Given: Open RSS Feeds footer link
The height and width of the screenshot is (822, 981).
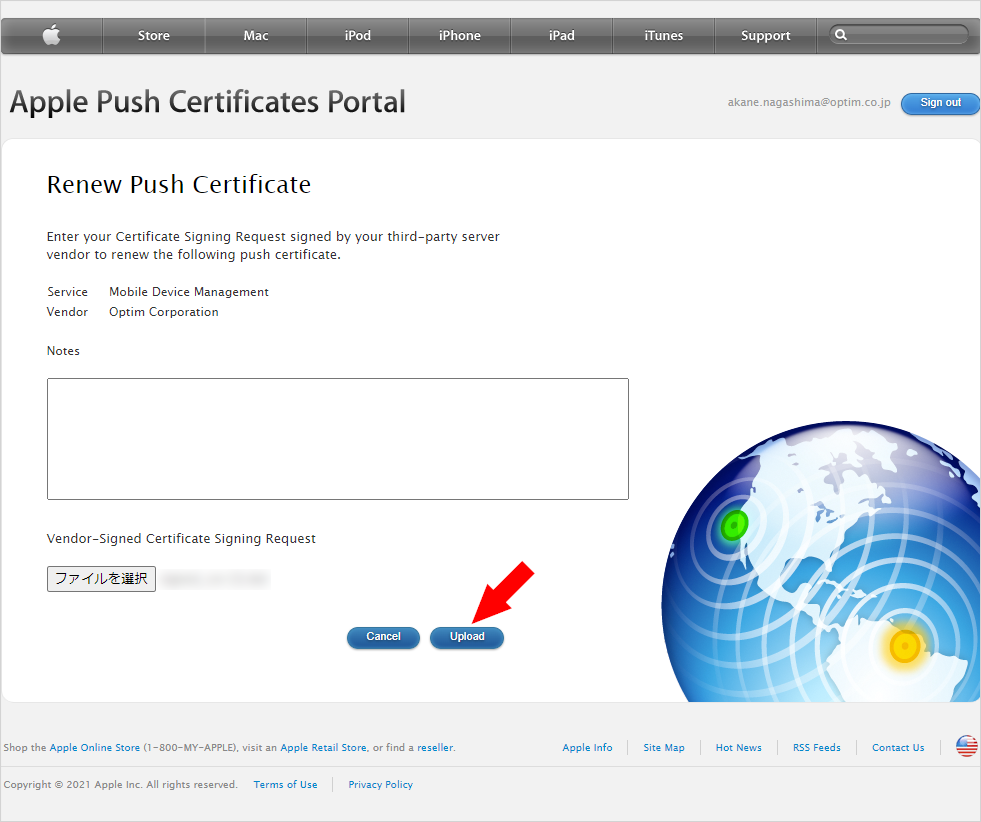Looking at the screenshot, I should [x=816, y=747].
